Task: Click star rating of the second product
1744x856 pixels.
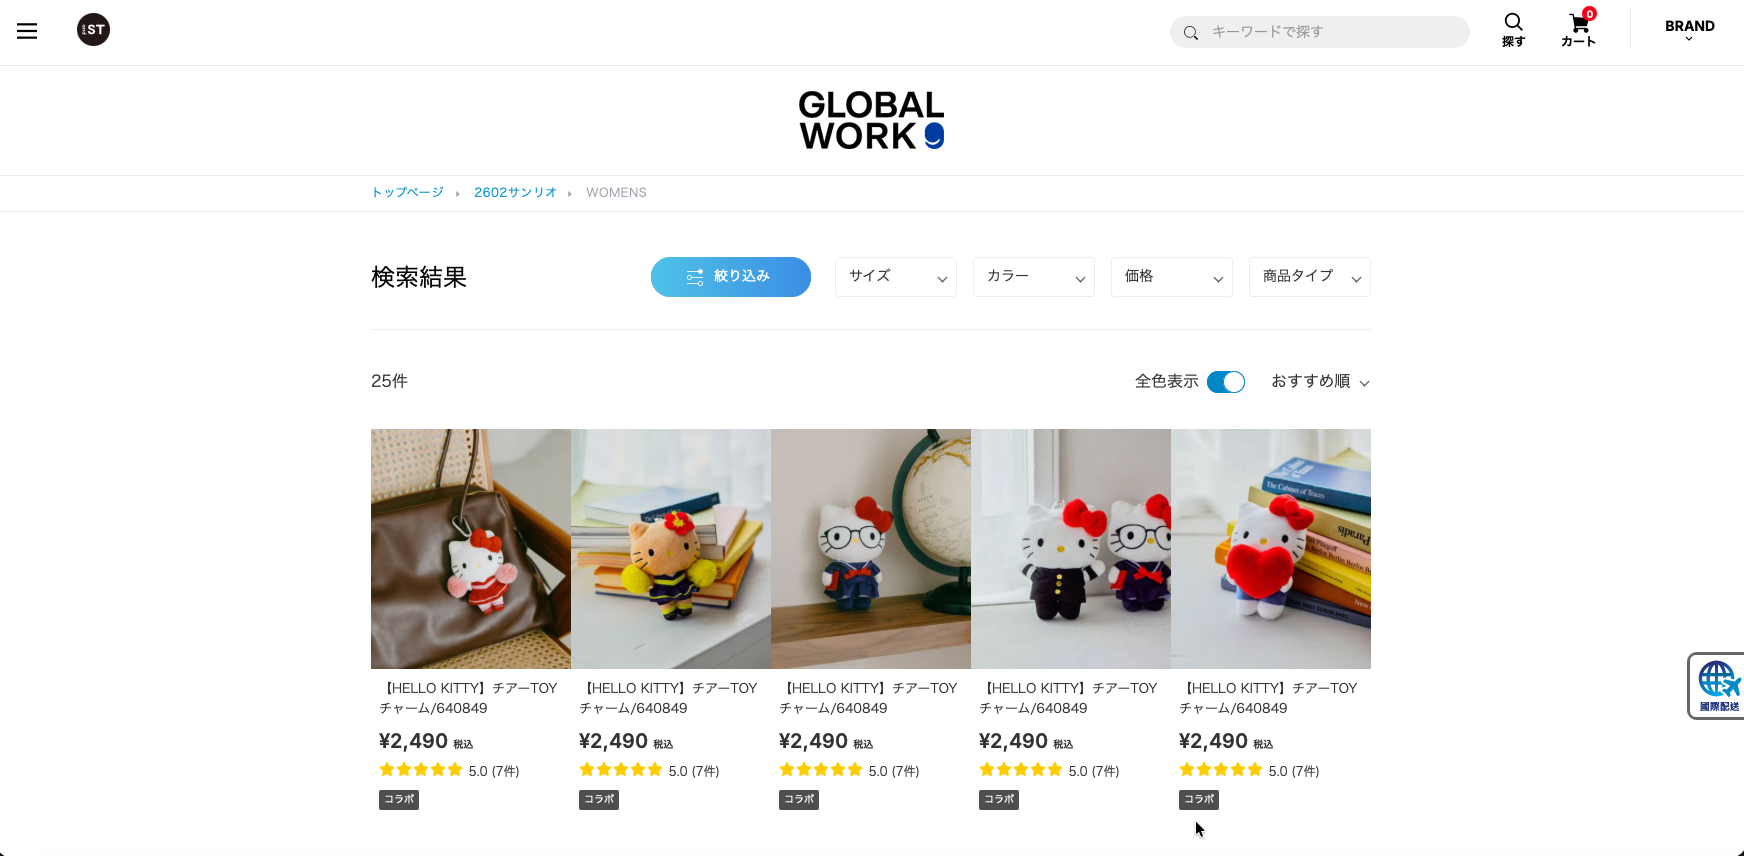Action: [x=621, y=770]
